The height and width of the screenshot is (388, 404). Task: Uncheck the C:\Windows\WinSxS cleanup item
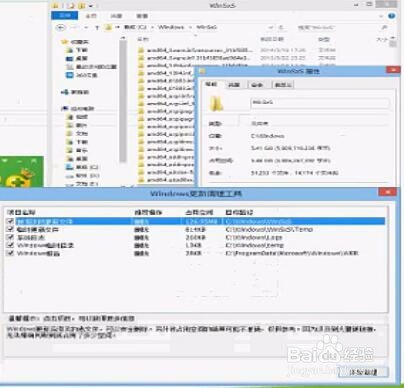click(10, 221)
